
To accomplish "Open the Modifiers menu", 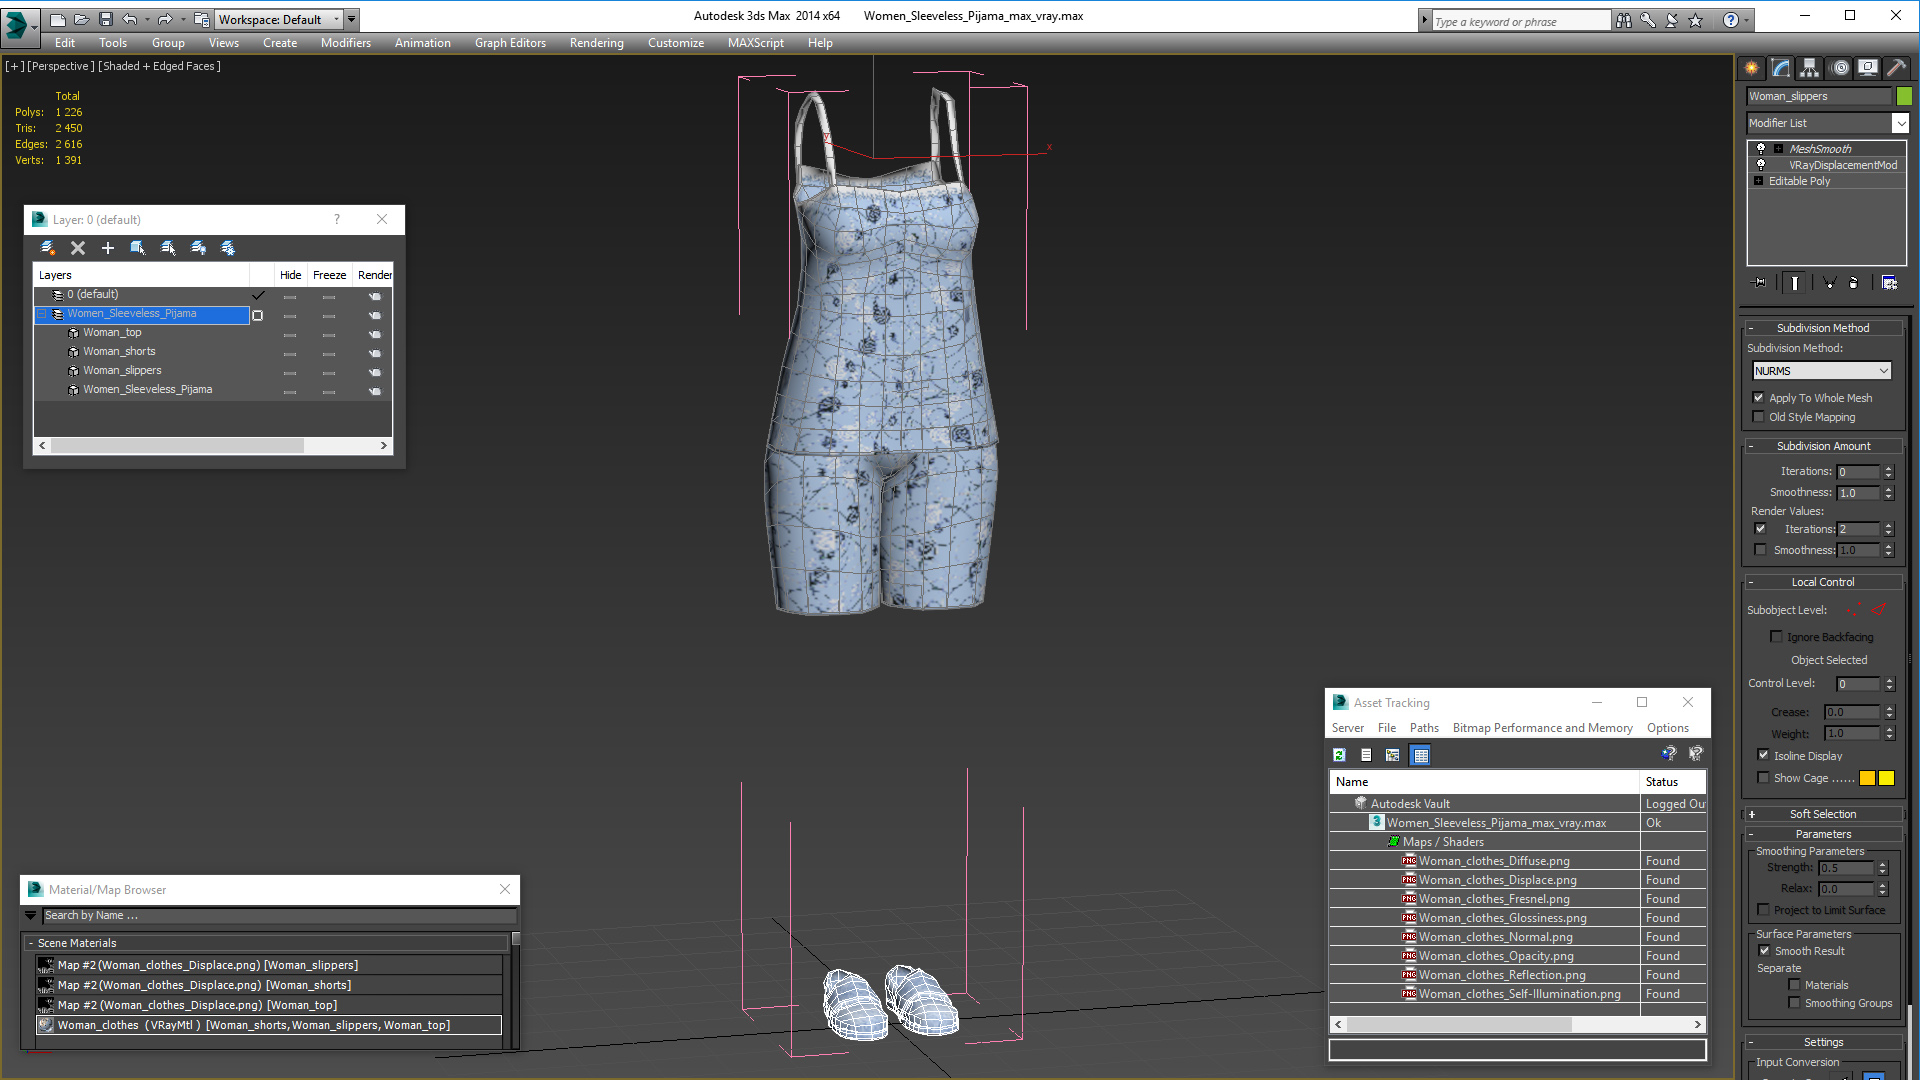I will [x=345, y=42].
